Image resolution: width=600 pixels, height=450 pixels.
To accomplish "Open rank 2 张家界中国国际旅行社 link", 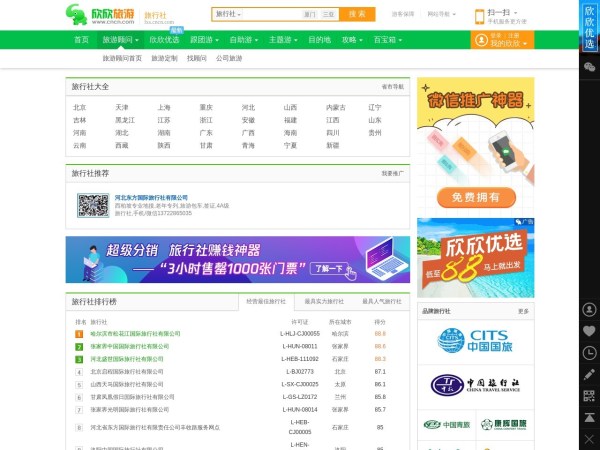I will tap(130, 346).
